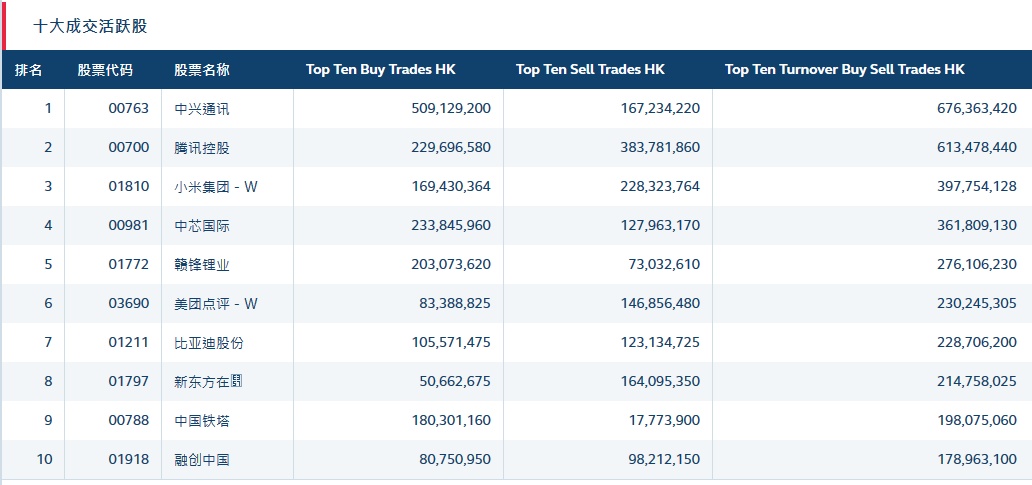Viewport: 1032px width, 485px height.
Task: Open the 小米集团 - W row
Action: (216, 187)
